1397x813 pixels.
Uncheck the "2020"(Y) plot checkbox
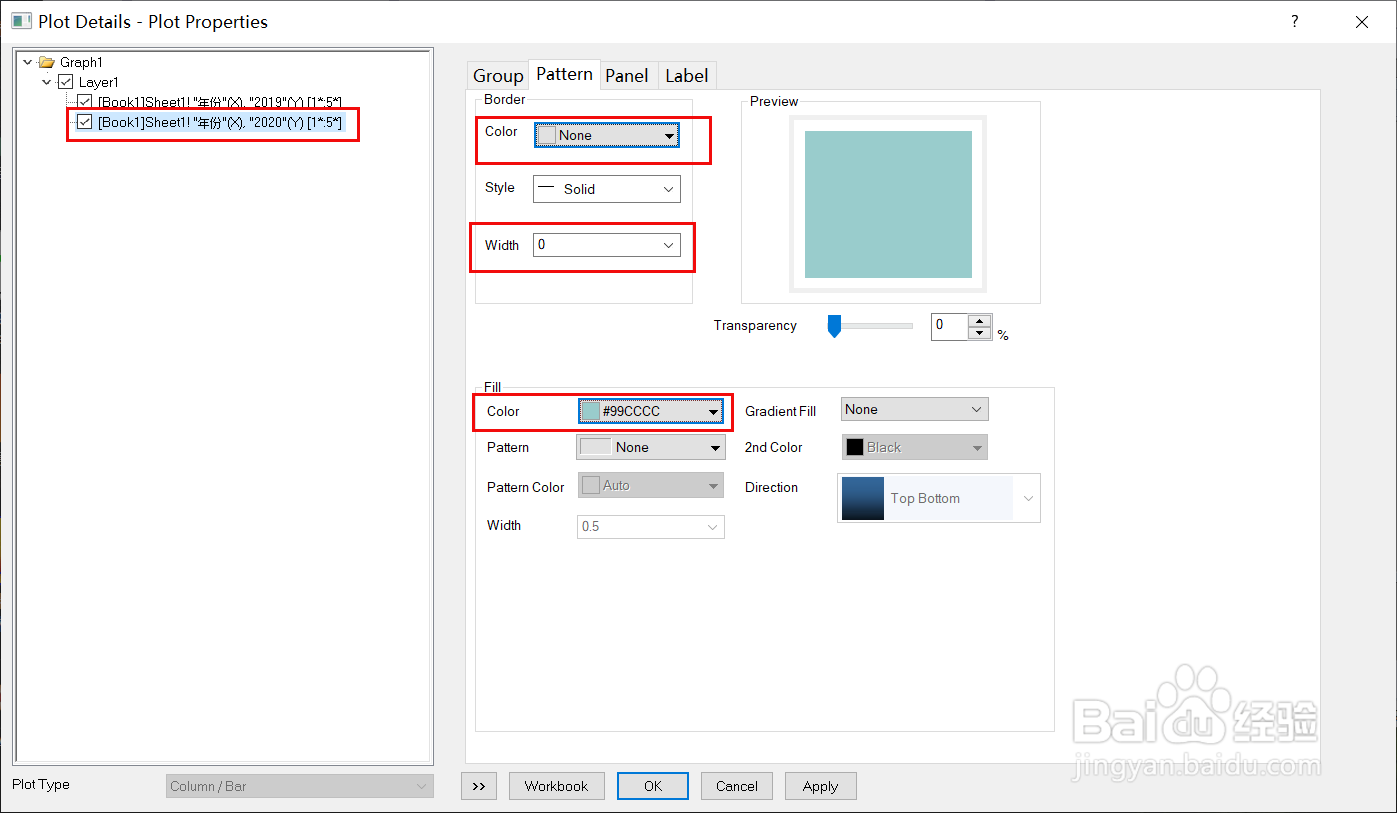tap(85, 122)
